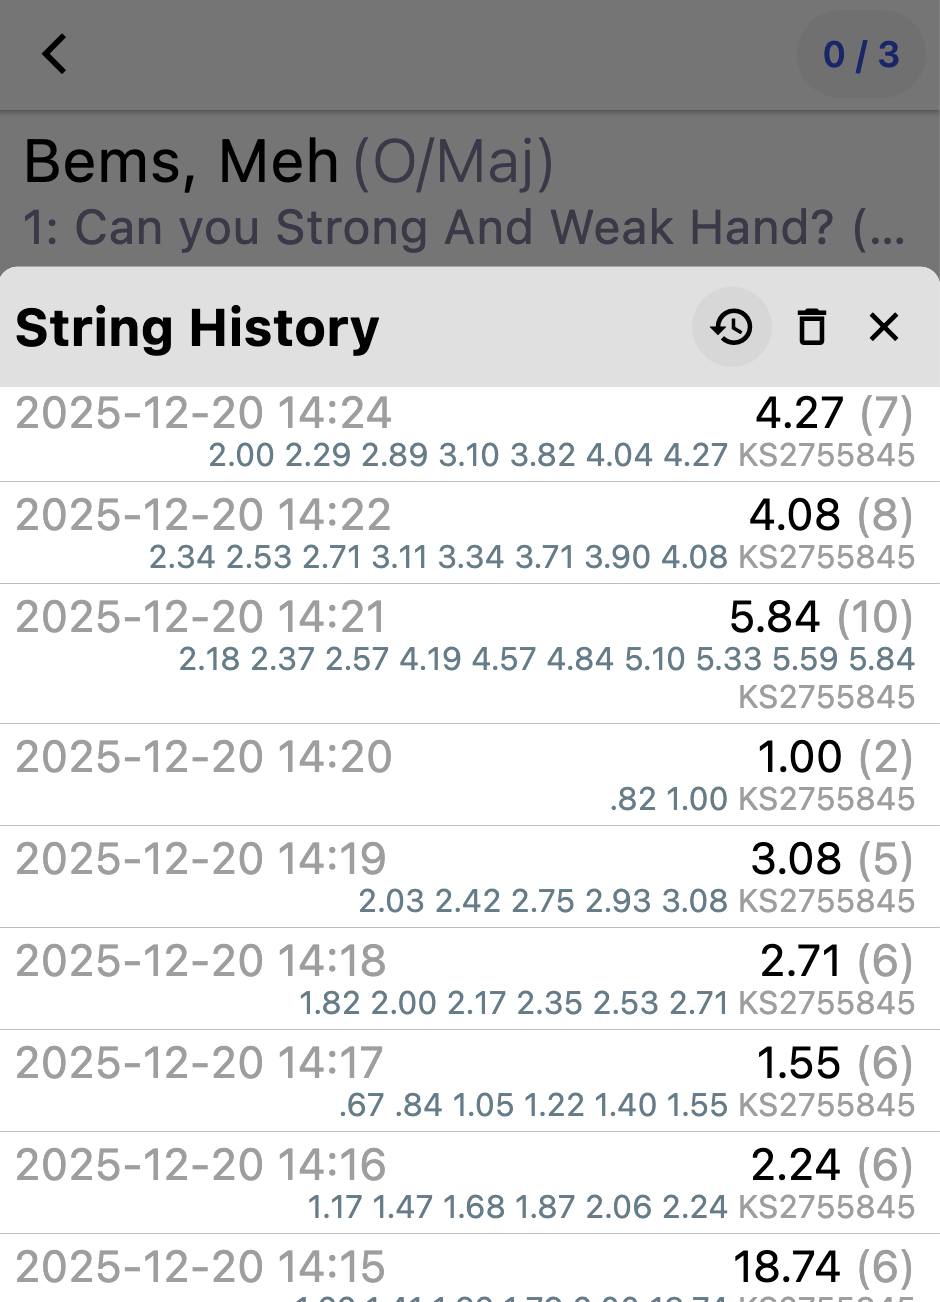Select the 14:24 string entry
The width and height of the screenshot is (940, 1302).
[x=470, y=435]
